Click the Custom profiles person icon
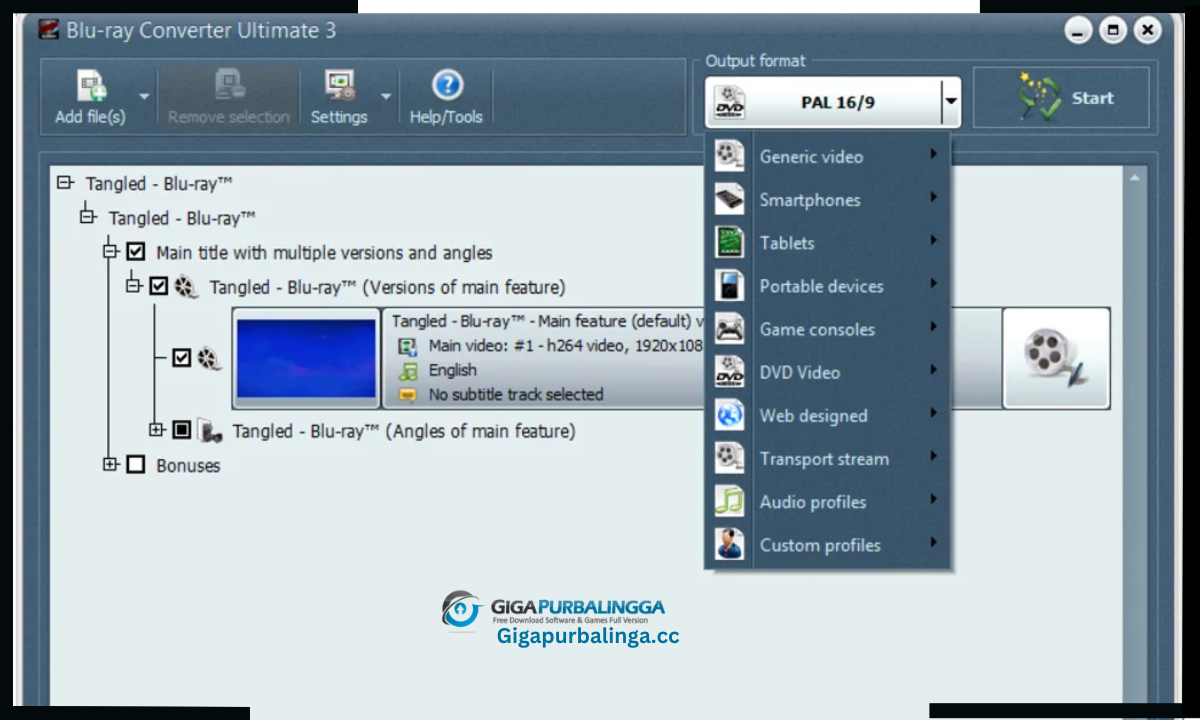The height and width of the screenshot is (720, 1200). (x=730, y=544)
